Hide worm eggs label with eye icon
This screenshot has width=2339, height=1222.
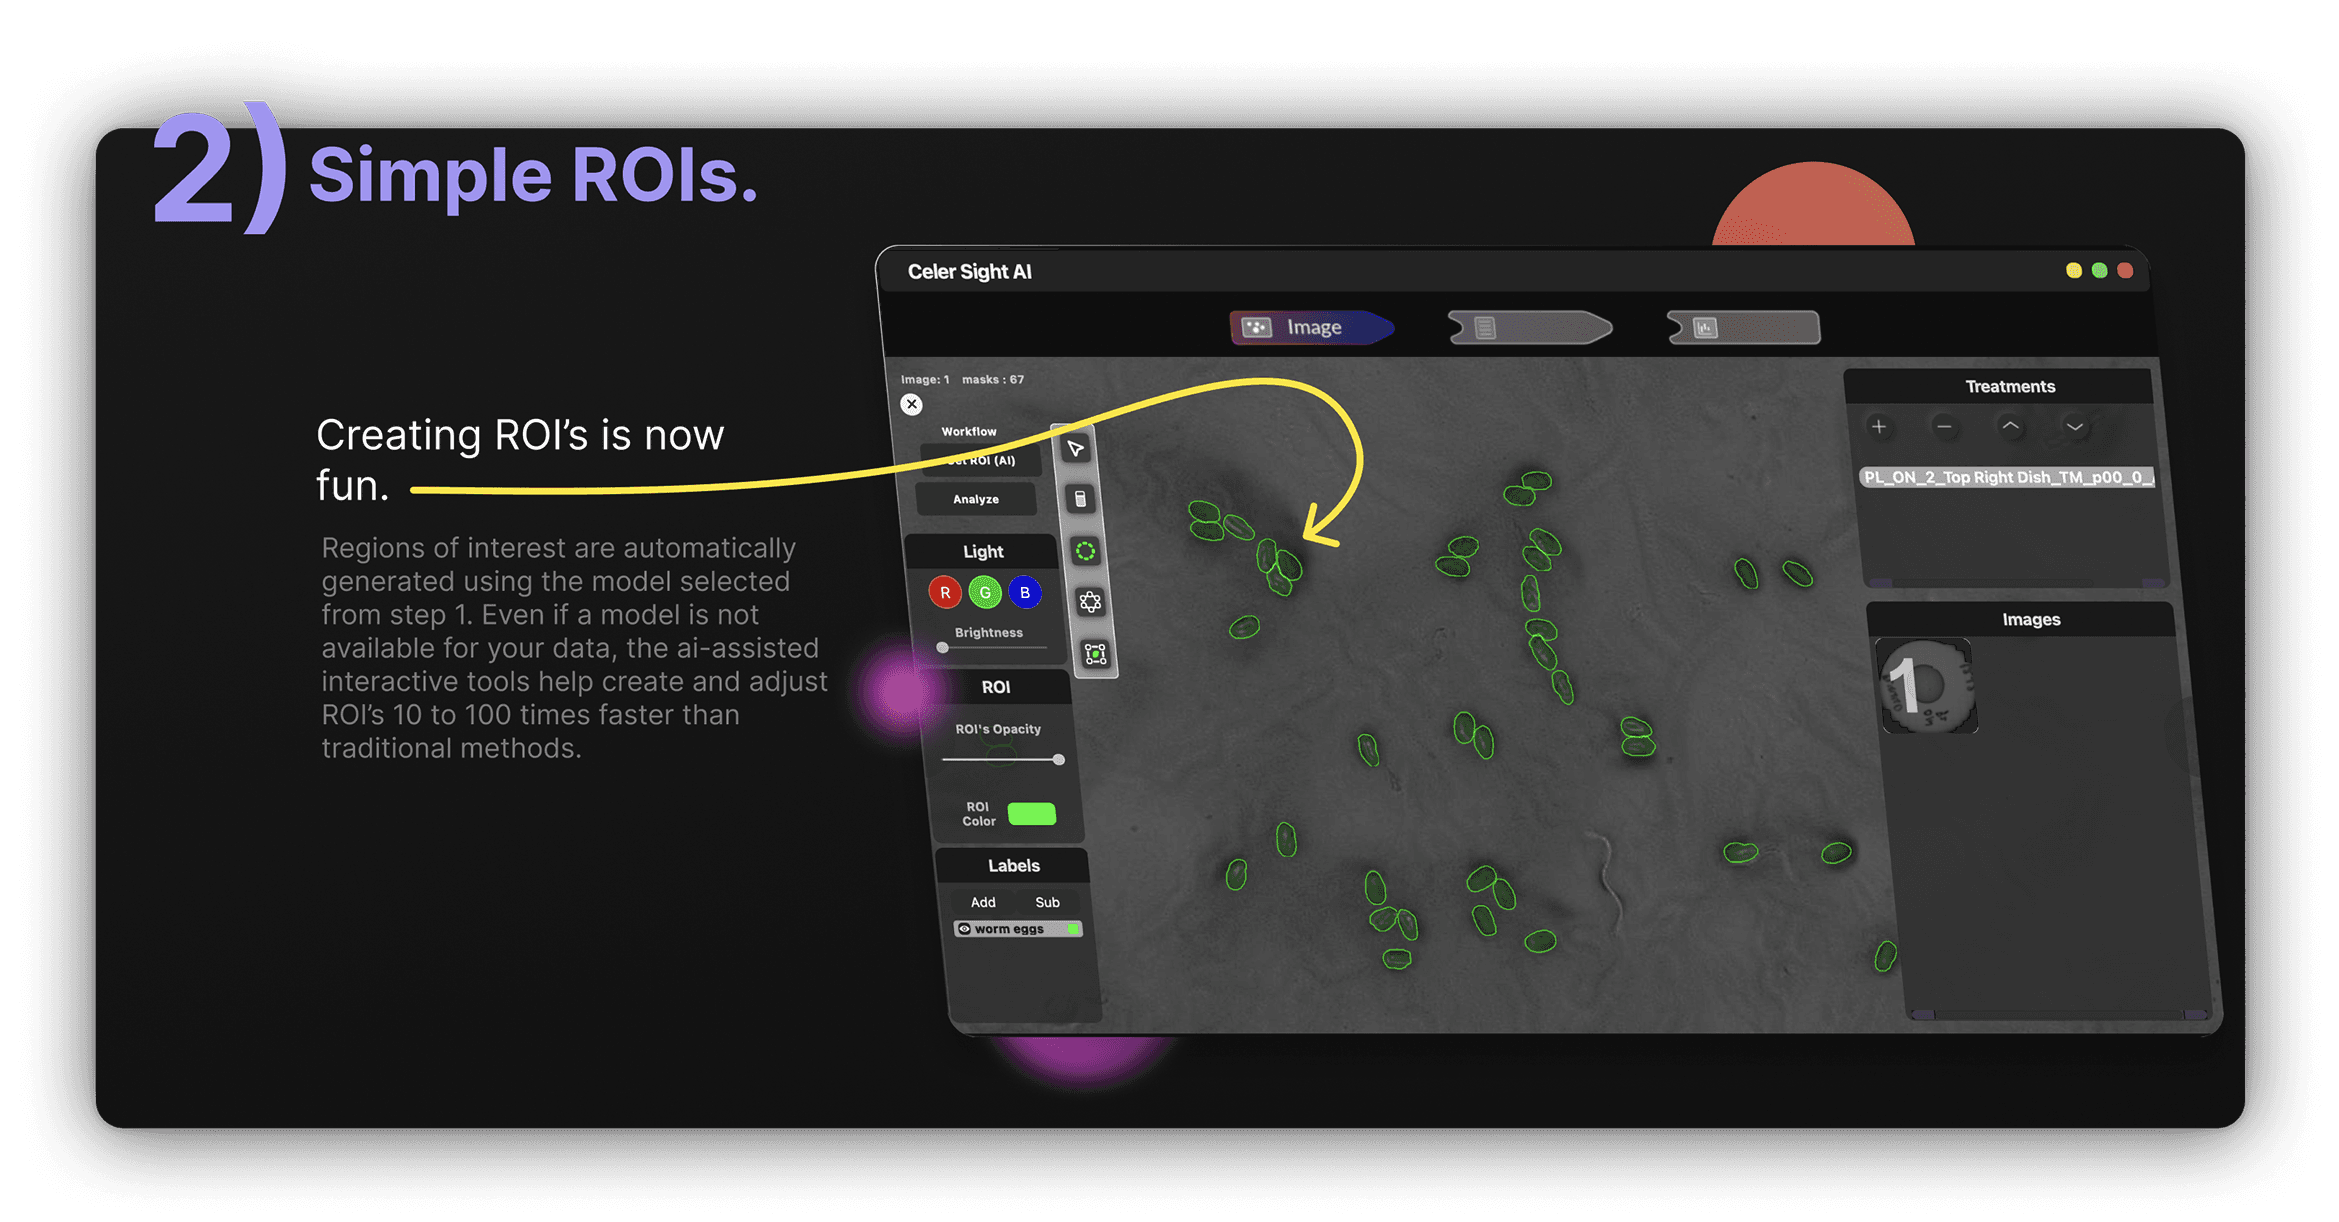click(x=964, y=929)
